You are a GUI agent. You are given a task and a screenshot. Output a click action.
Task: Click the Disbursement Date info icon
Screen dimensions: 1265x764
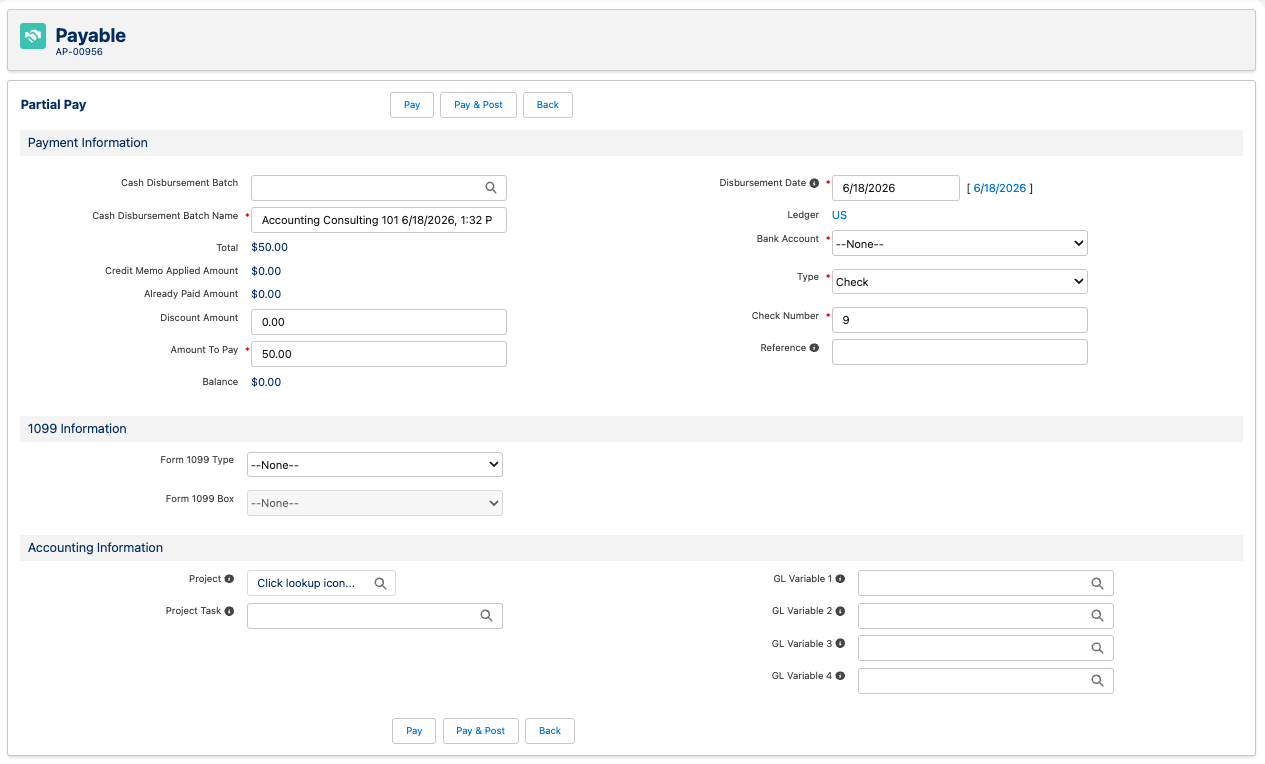pos(814,183)
